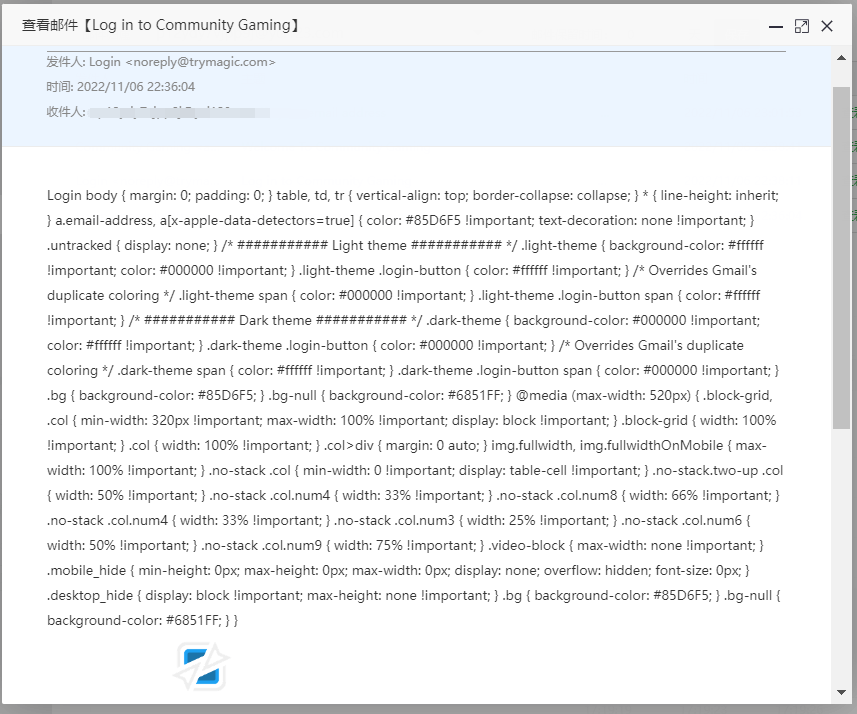The height and width of the screenshot is (714, 857).
Task: Close the Log in to Community Gaming mail
Action: [x=827, y=26]
